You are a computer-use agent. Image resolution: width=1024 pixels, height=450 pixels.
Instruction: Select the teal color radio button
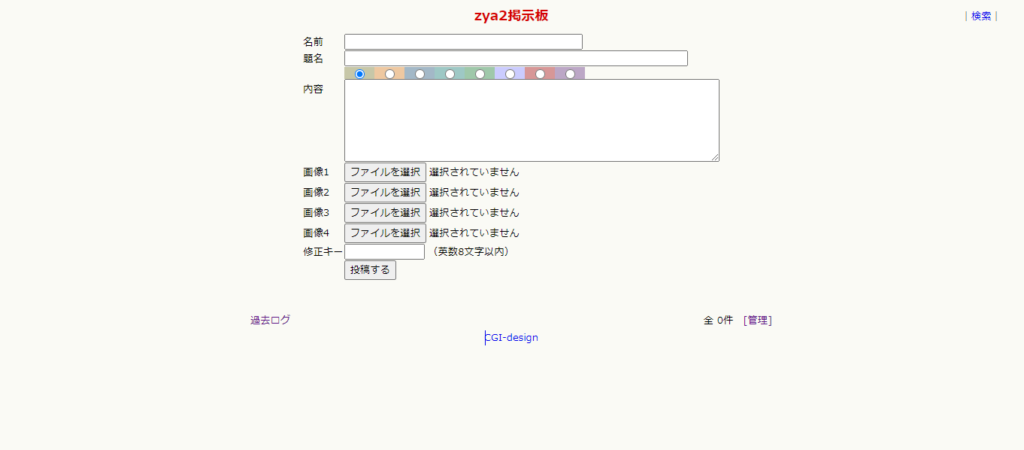[450, 74]
